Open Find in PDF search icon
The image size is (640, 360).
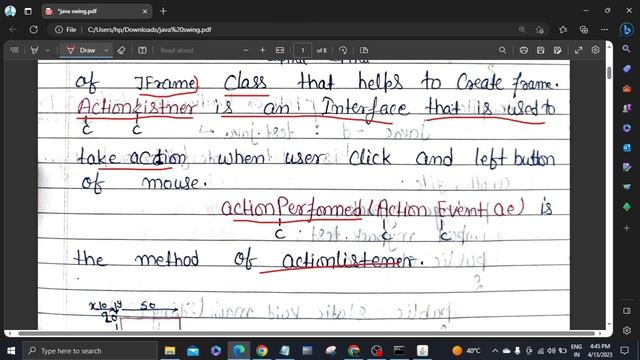(502, 50)
